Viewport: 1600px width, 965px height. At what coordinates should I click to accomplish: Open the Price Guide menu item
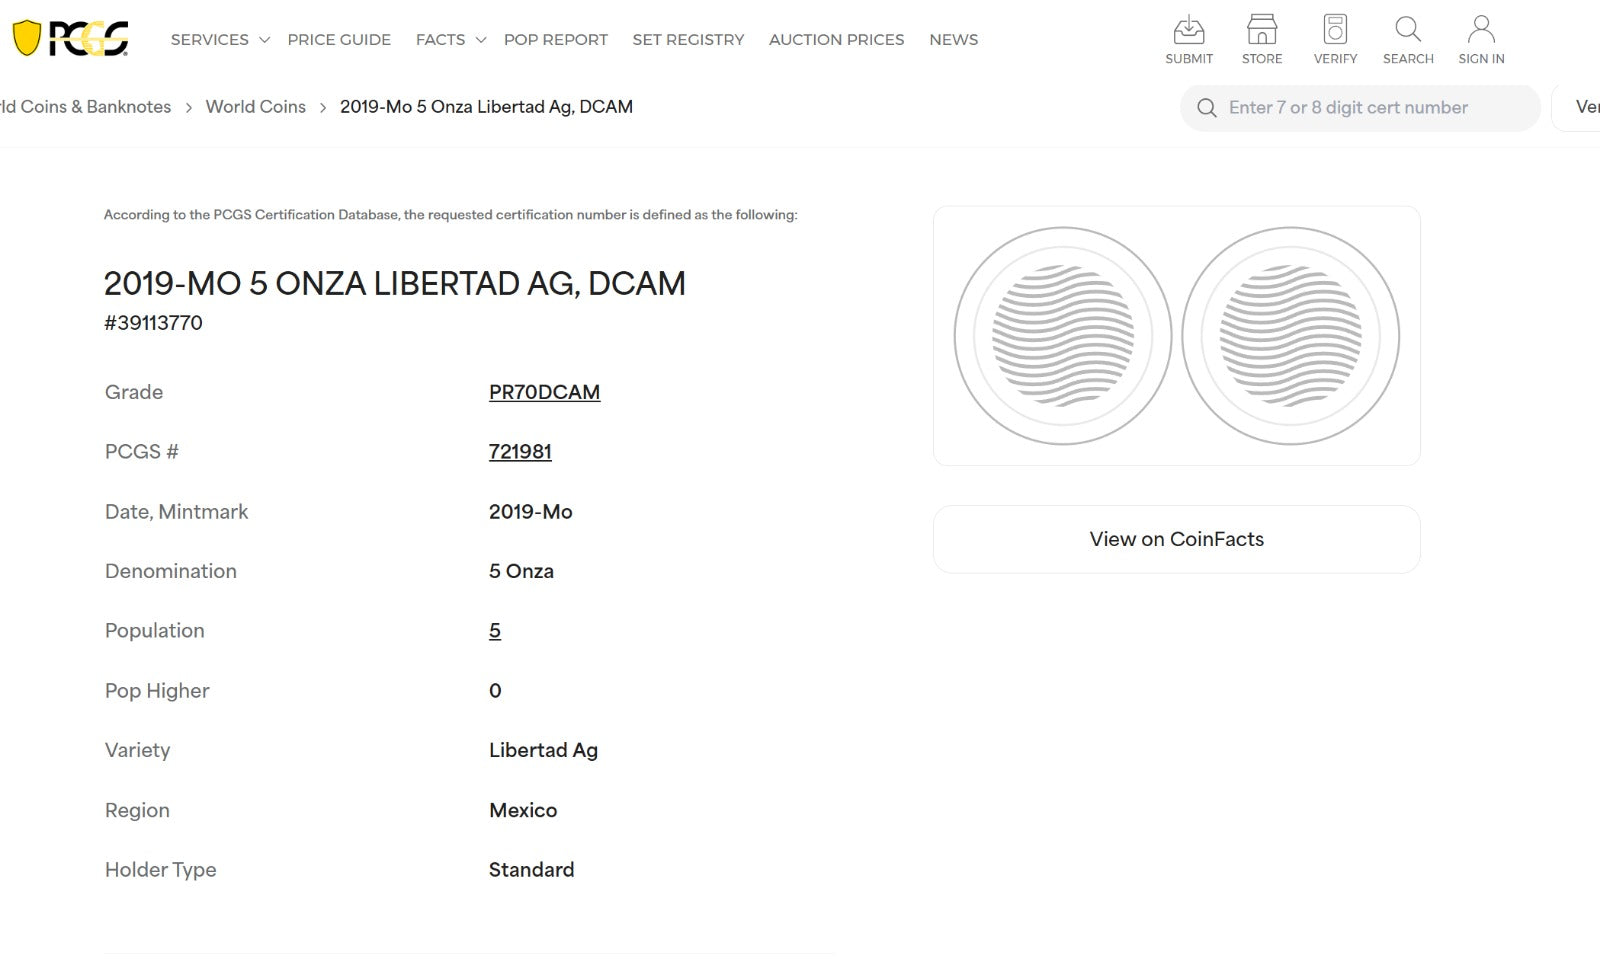tap(339, 40)
